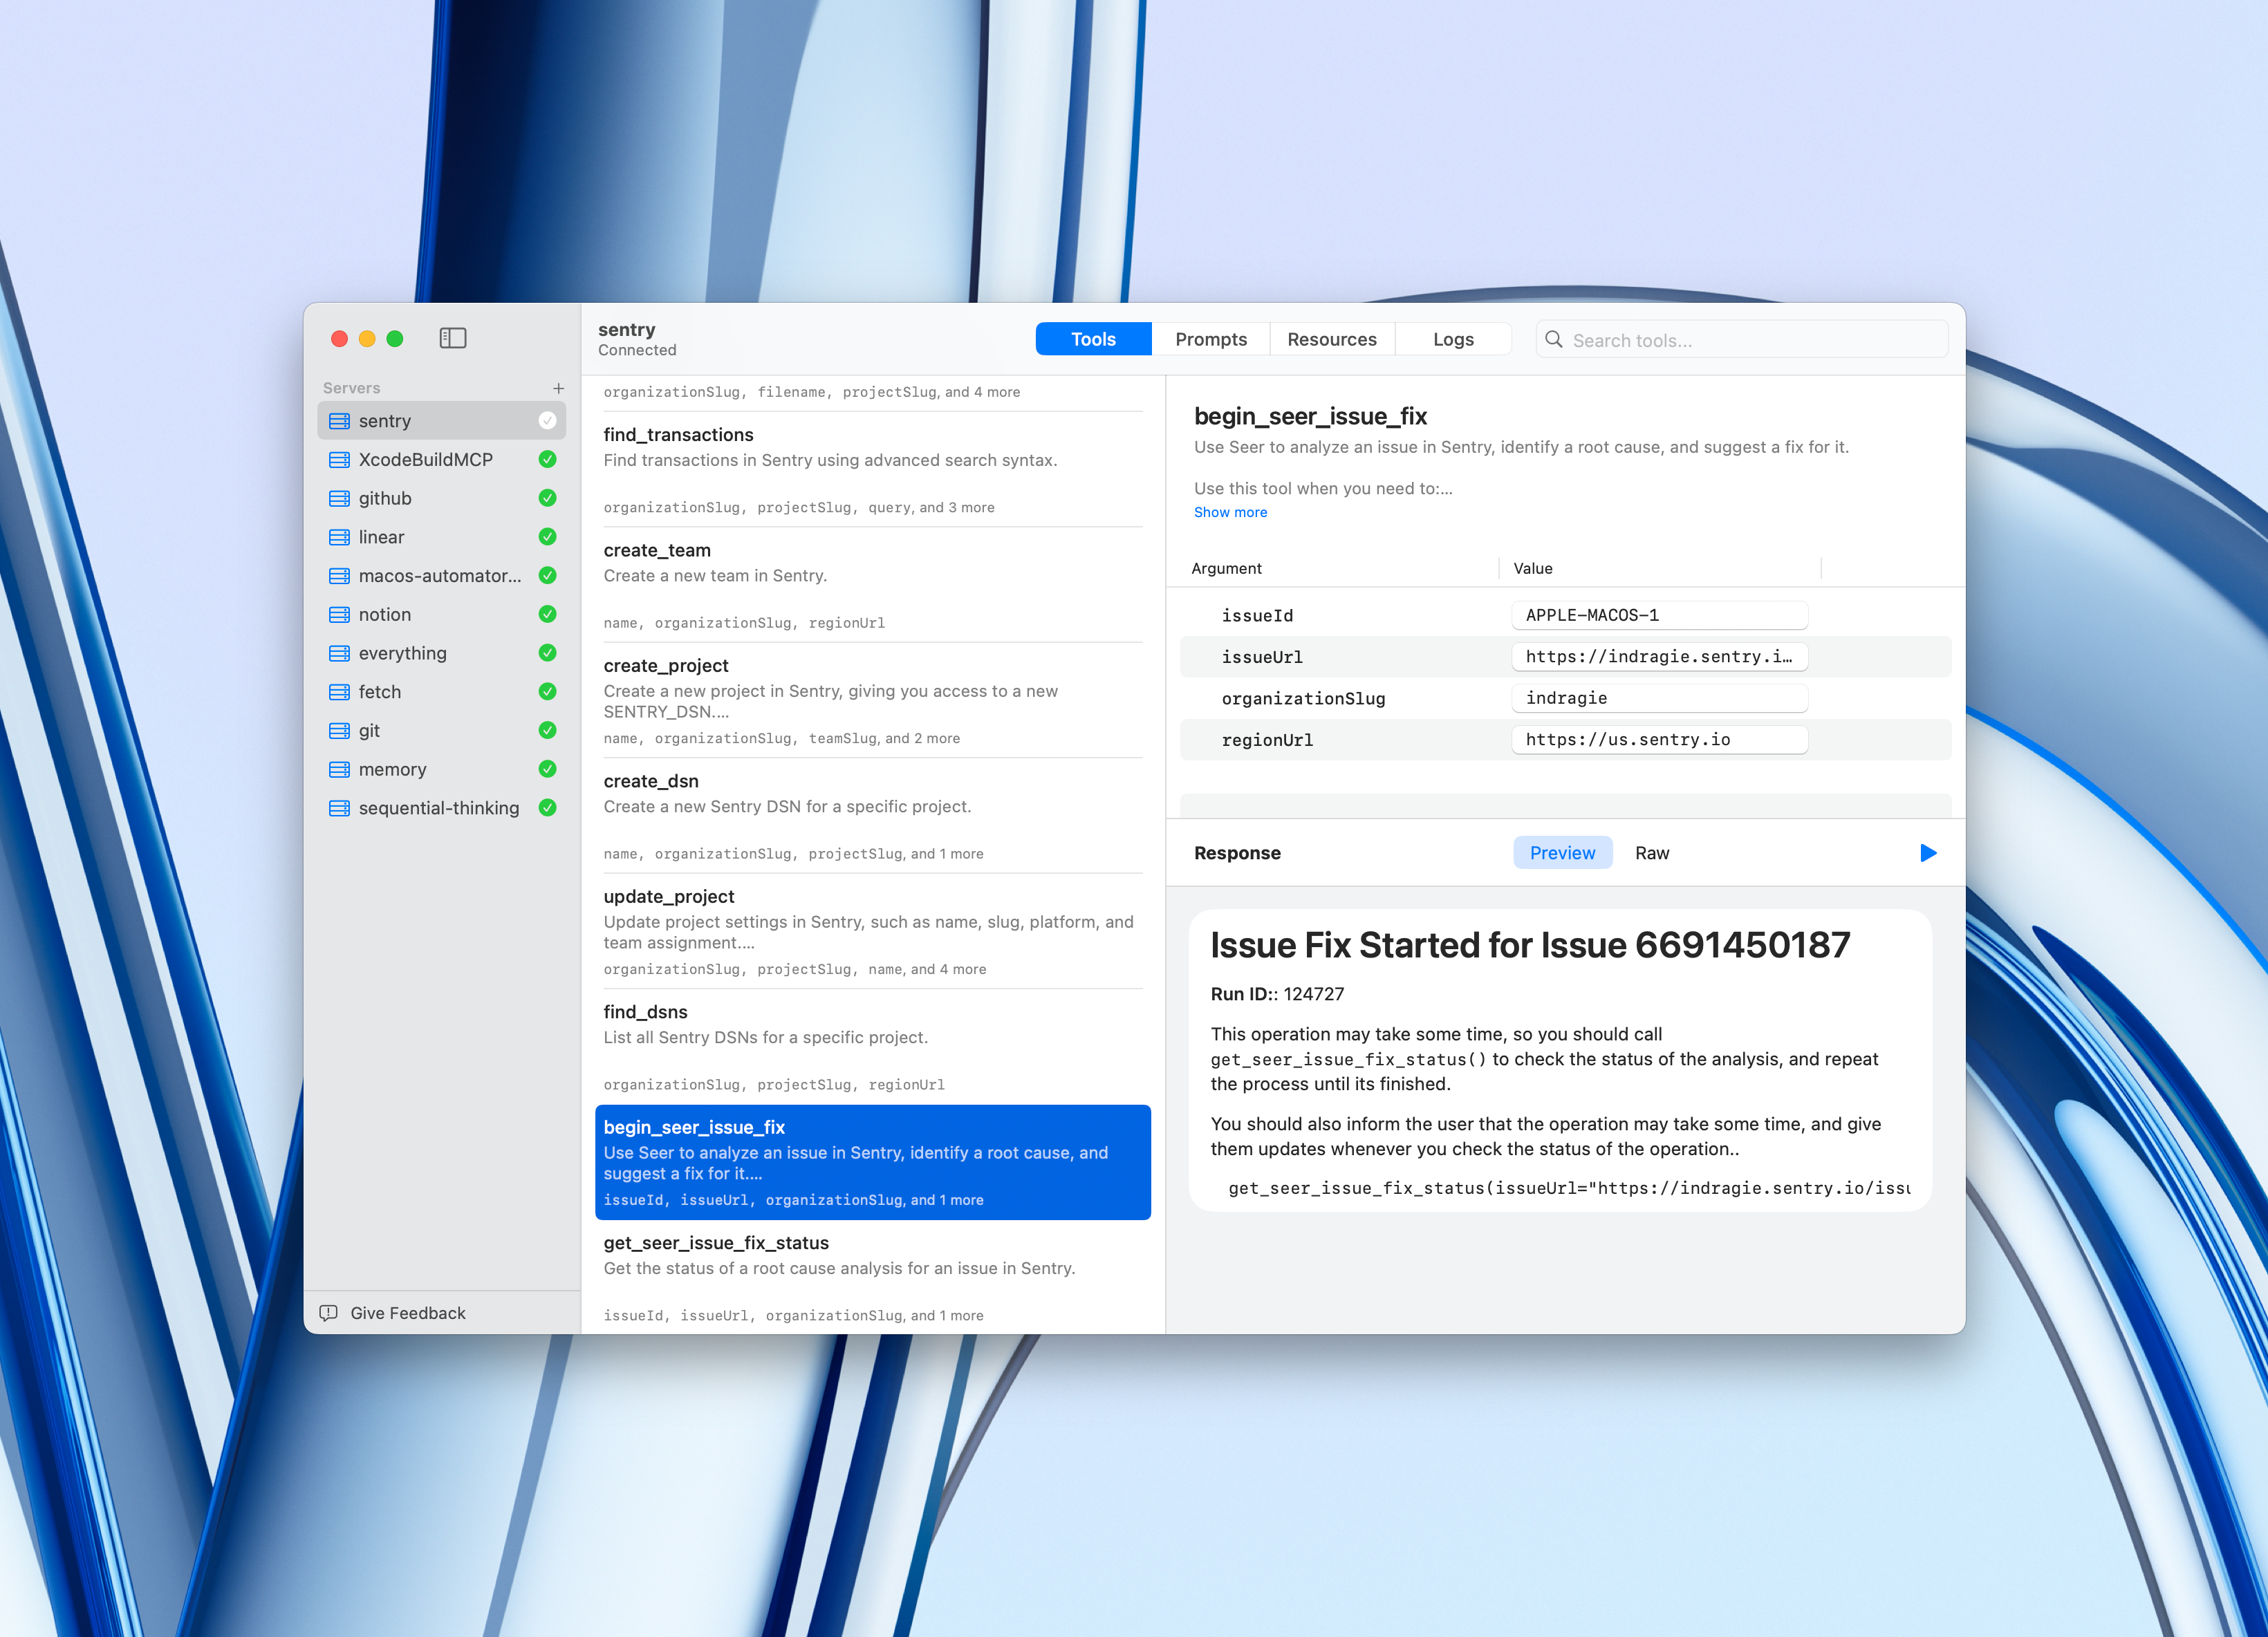Click the XcodeBuildMCP green status checkmark
The image size is (2268, 1637).
pos(547,459)
